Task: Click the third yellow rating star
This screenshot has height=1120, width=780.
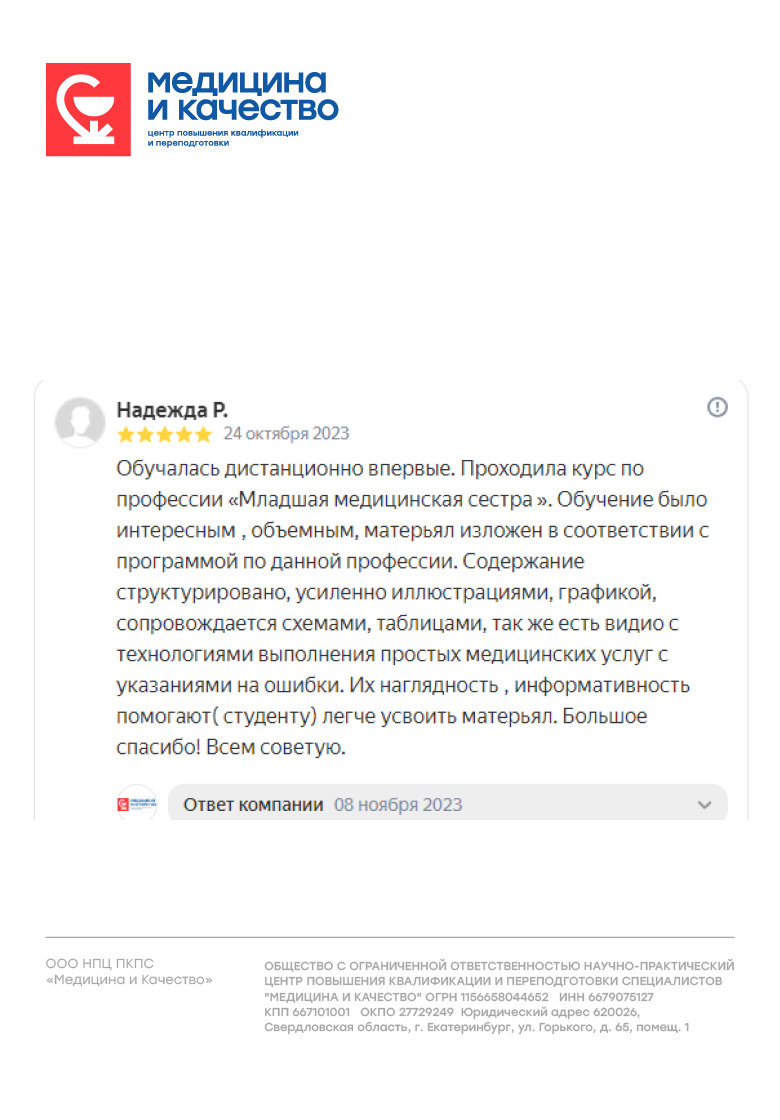Action: point(164,434)
